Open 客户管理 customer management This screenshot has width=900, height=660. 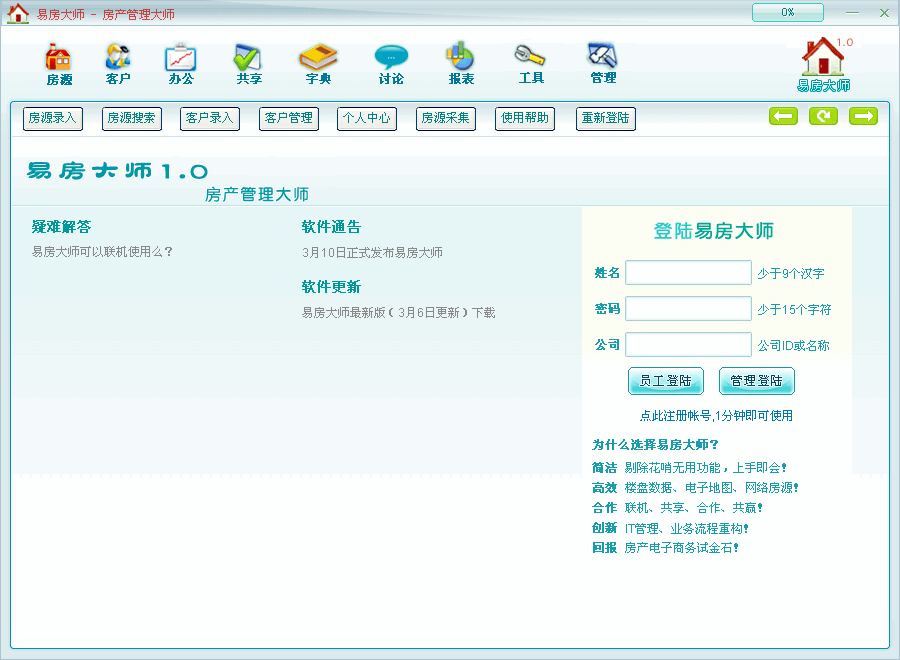pos(288,118)
